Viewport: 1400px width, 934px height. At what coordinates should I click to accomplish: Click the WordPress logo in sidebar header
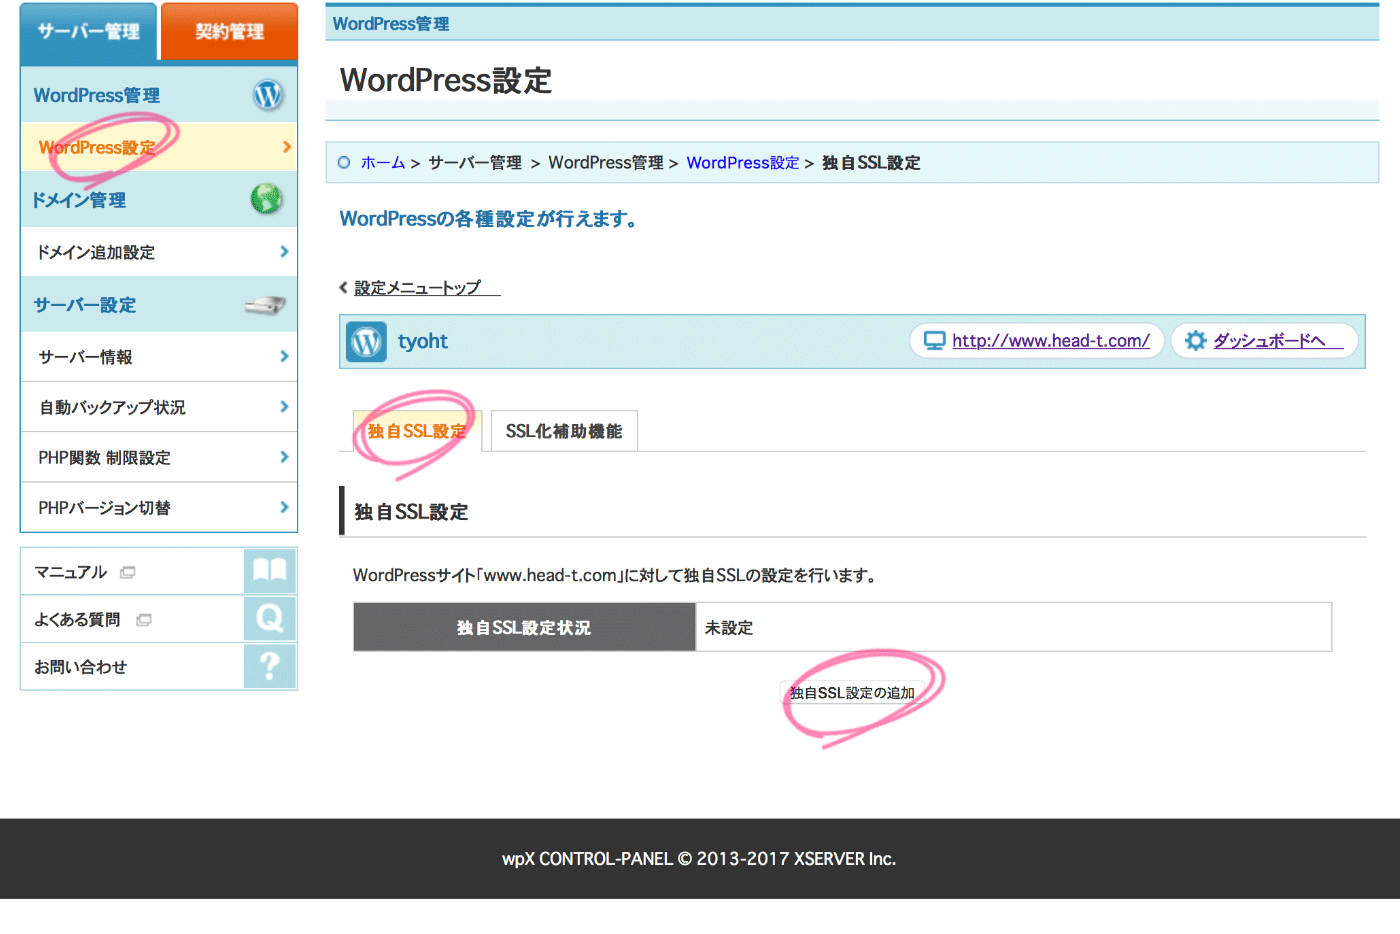tap(268, 95)
